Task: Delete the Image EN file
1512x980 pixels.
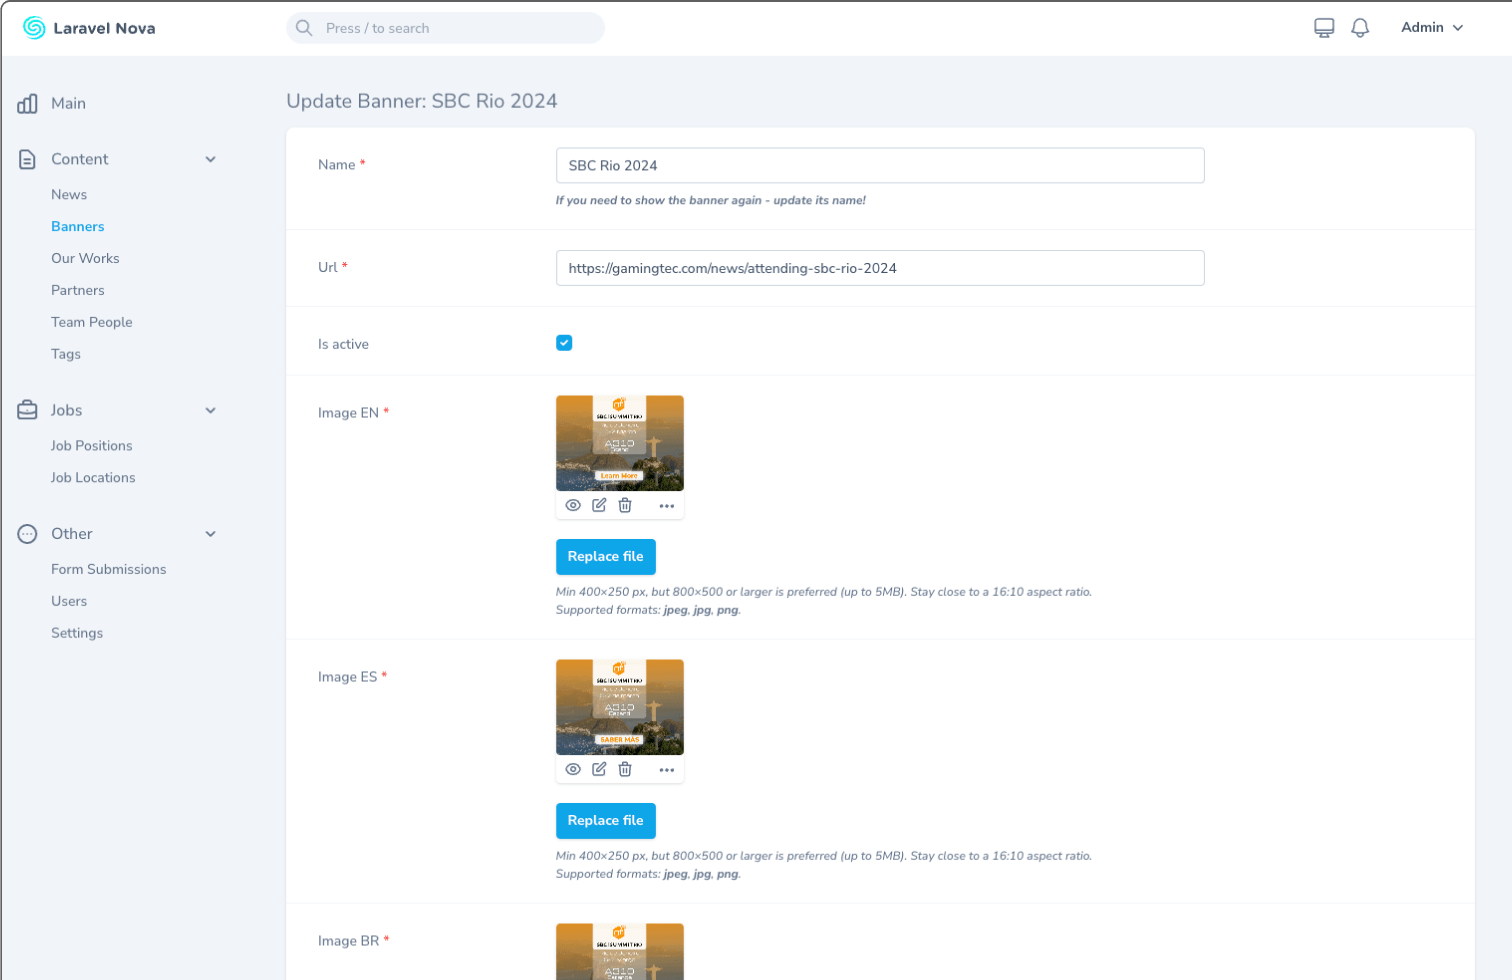Action: click(625, 505)
